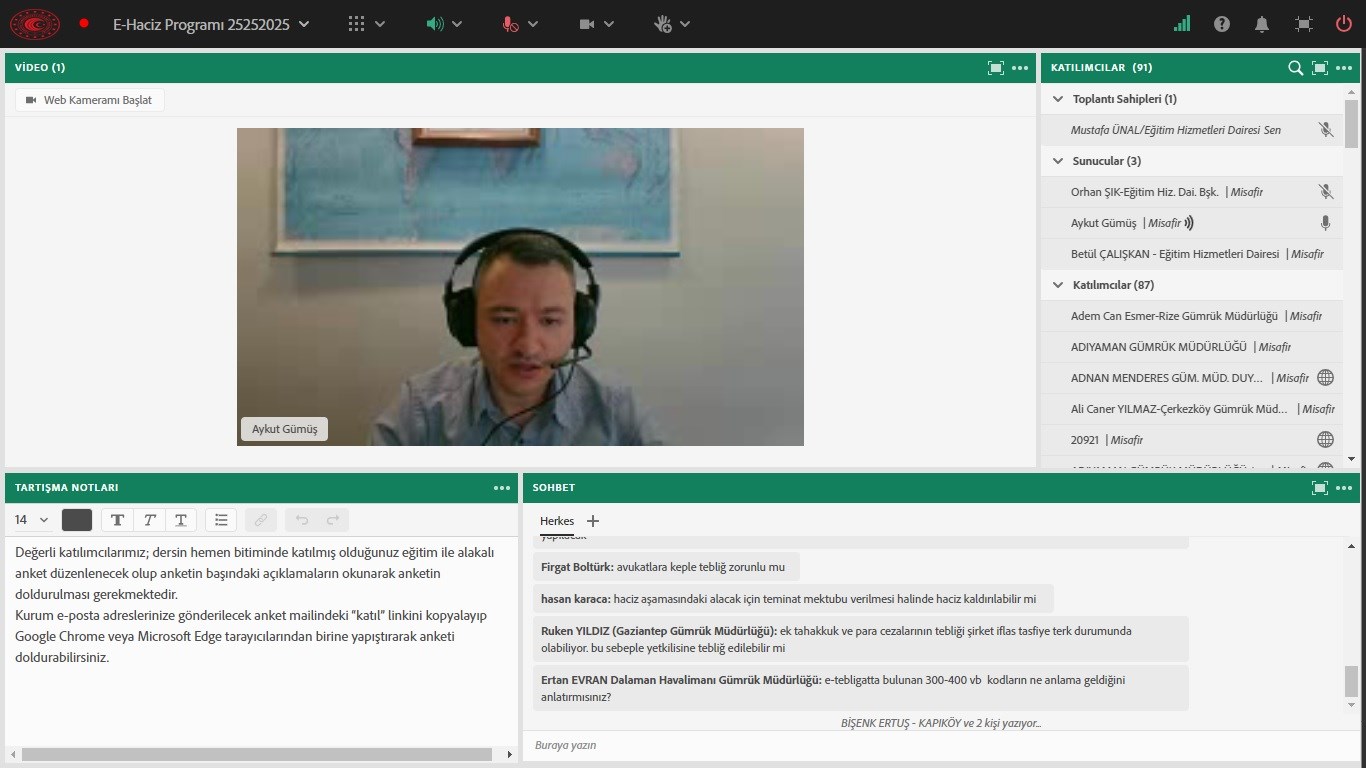The height and width of the screenshot is (768, 1366).
Task: Select Orhan ŞIK in presenters list
Action: [1192, 192]
